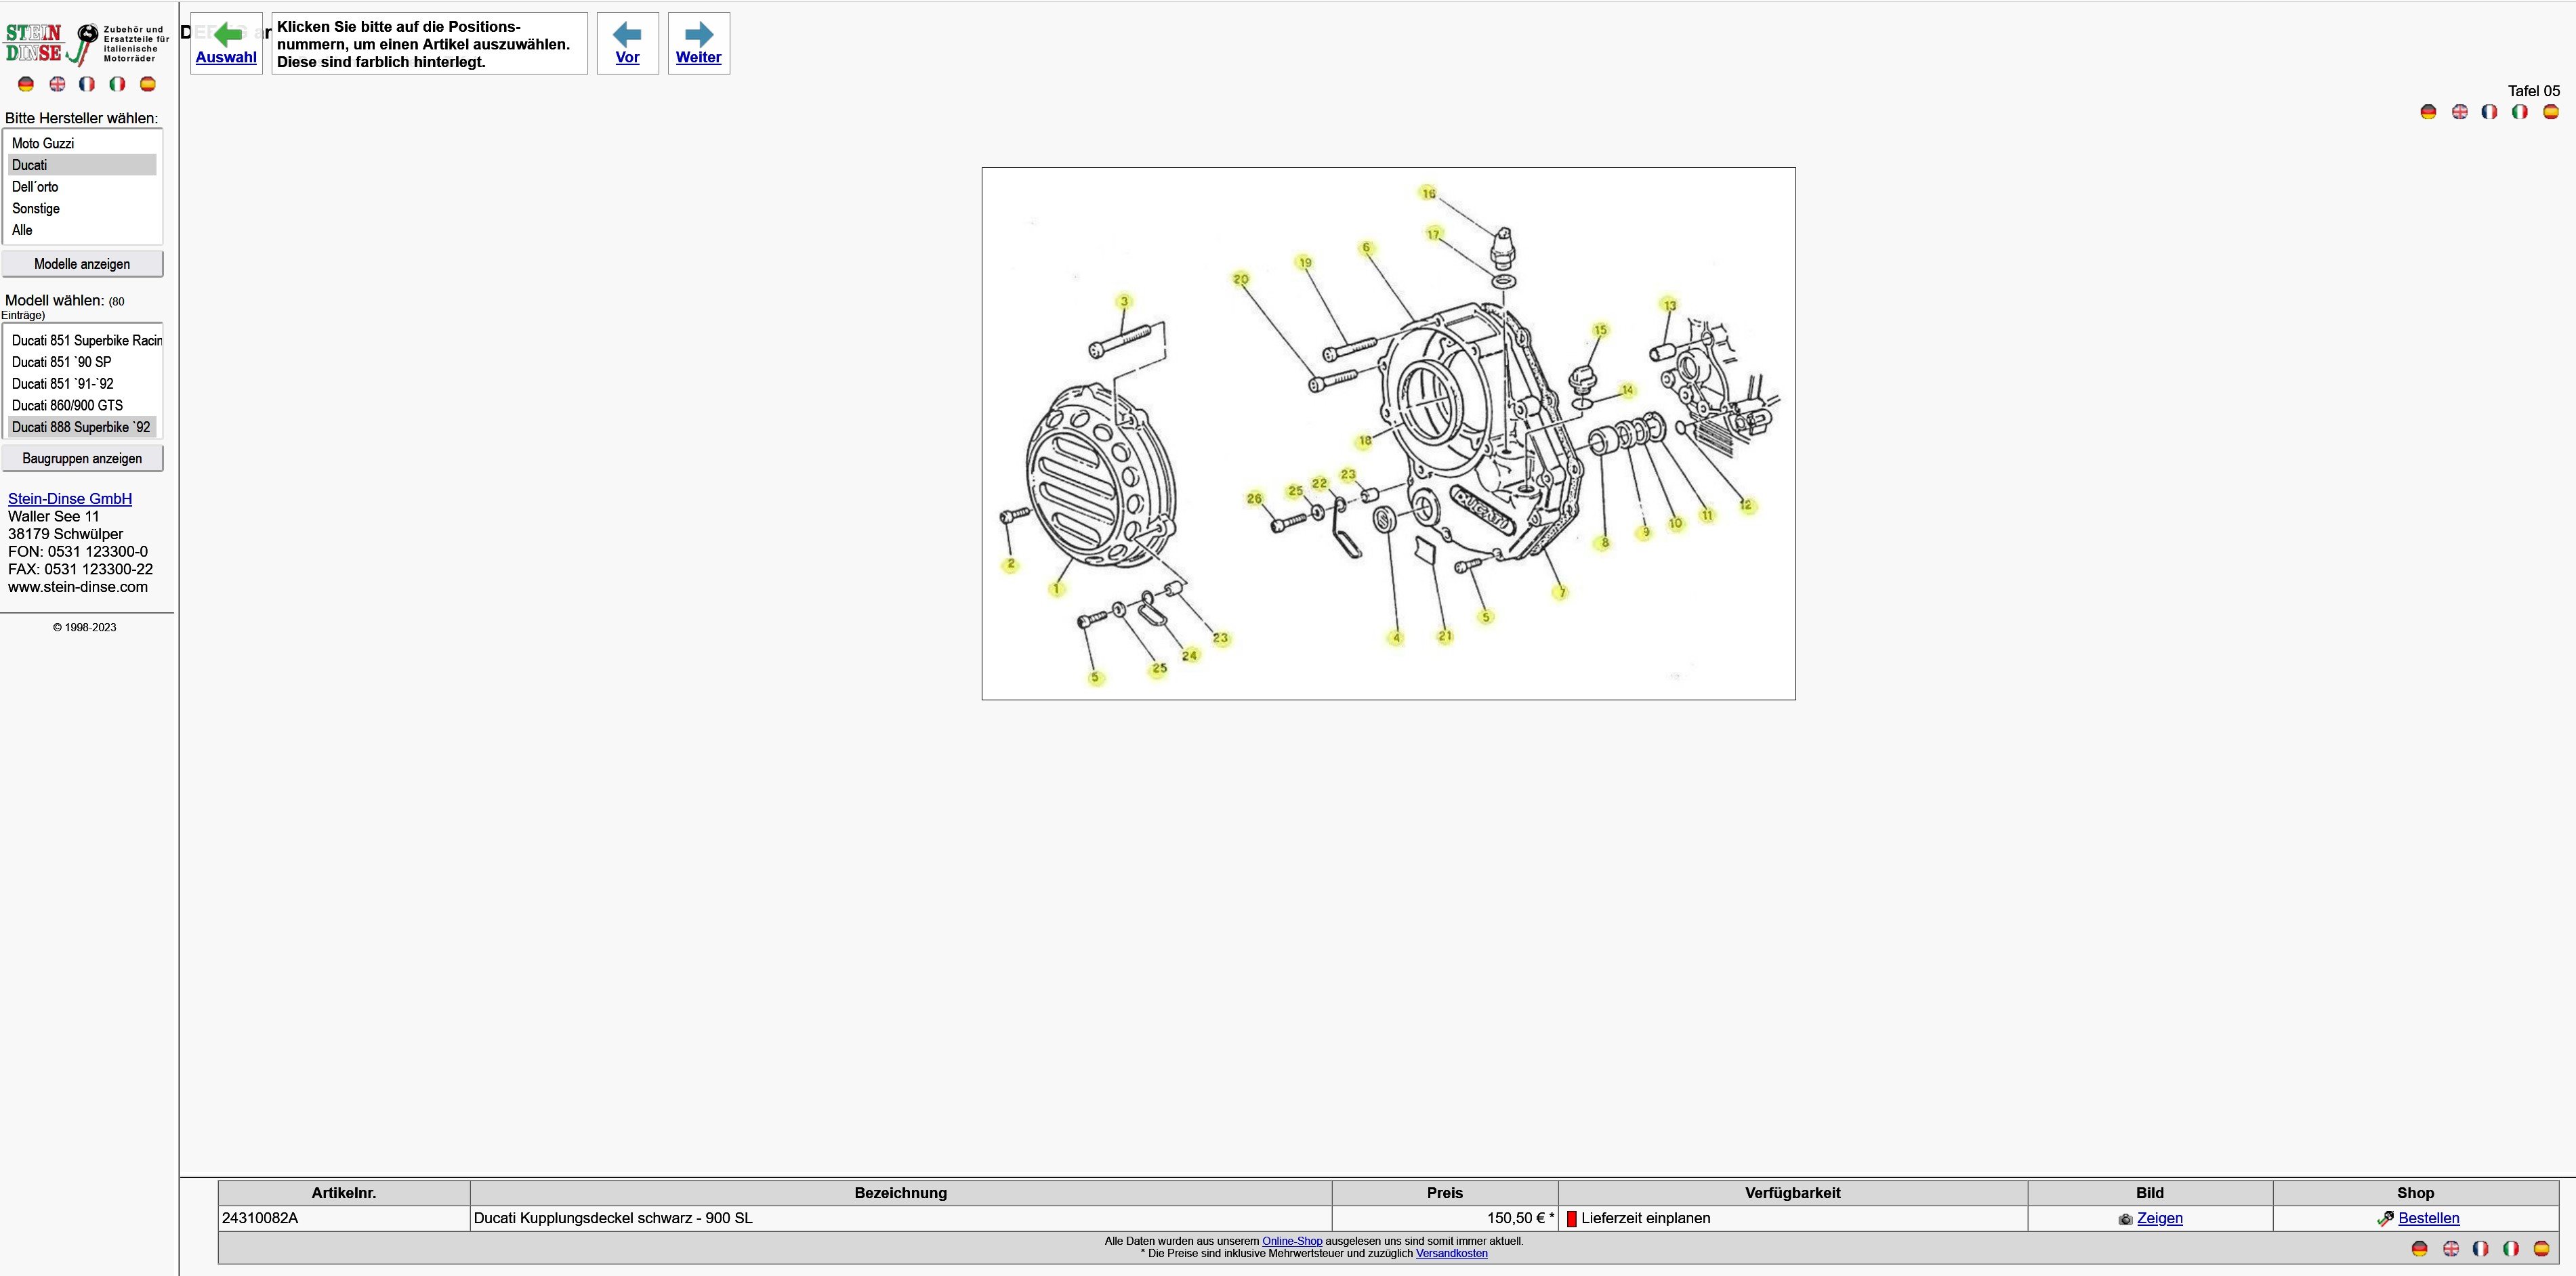Select Ducati 860/900 GTS model
2576x1276 pixels.
67,405
